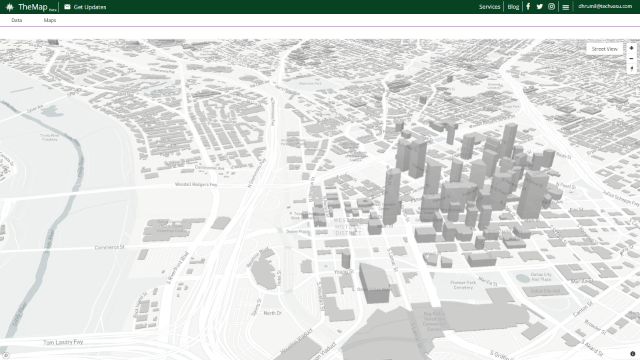Image resolution: width=640 pixels, height=360 pixels.
Task: Open the Twitter bird icon
Action: point(540,7)
